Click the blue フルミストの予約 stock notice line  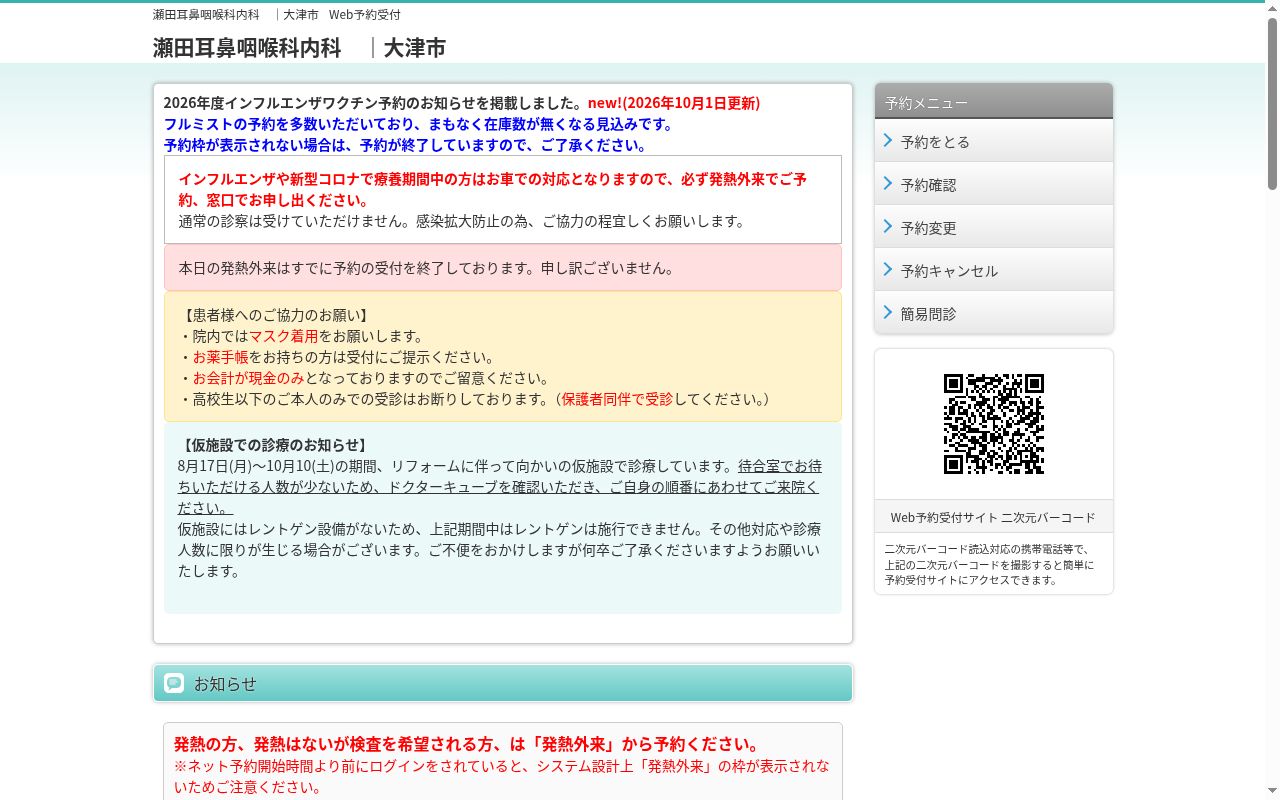coord(419,124)
